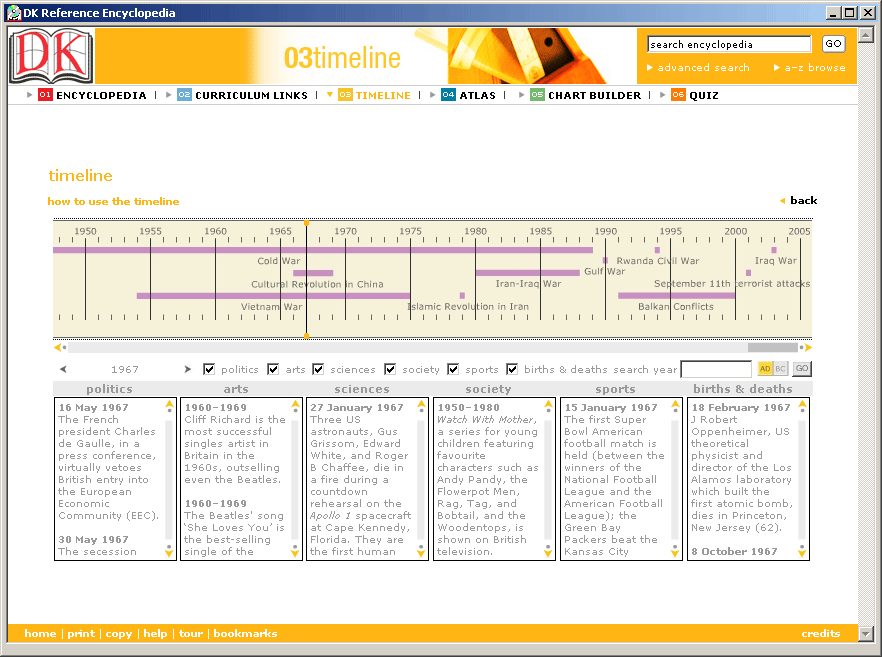Click the copy link in footer
Viewport: 882px width, 657px height.
[x=119, y=633]
